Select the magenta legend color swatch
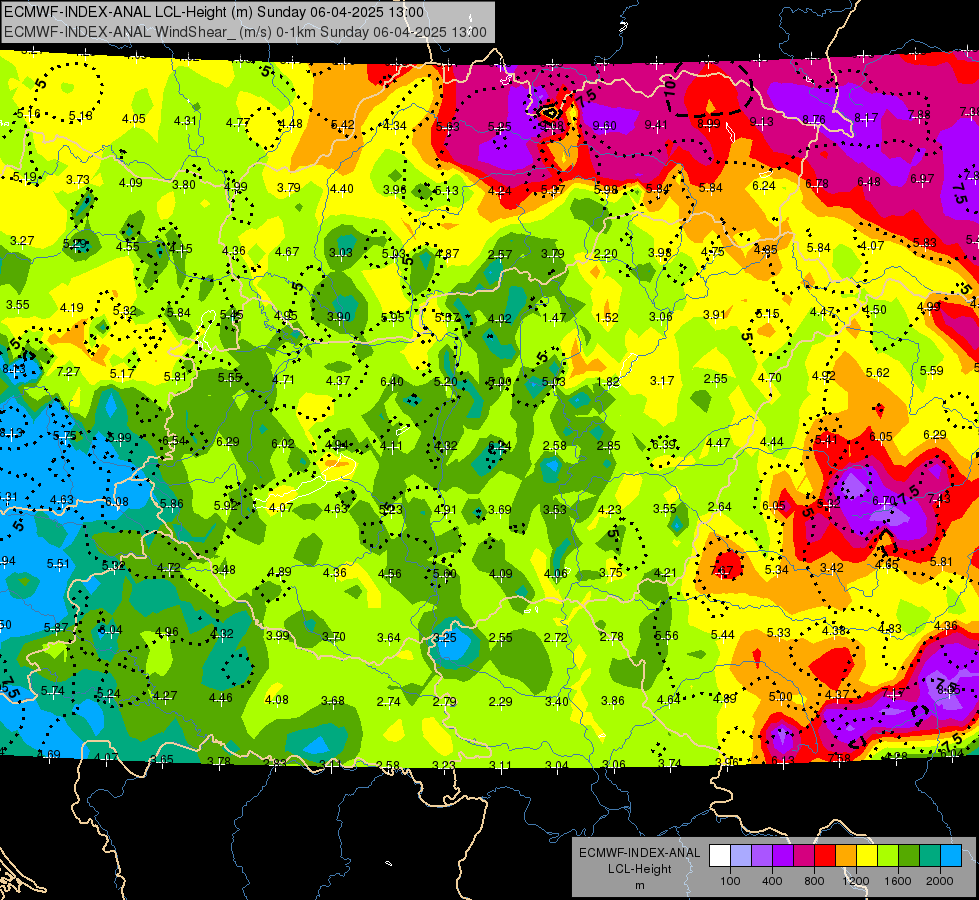The image size is (979, 900). [x=804, y=856]
